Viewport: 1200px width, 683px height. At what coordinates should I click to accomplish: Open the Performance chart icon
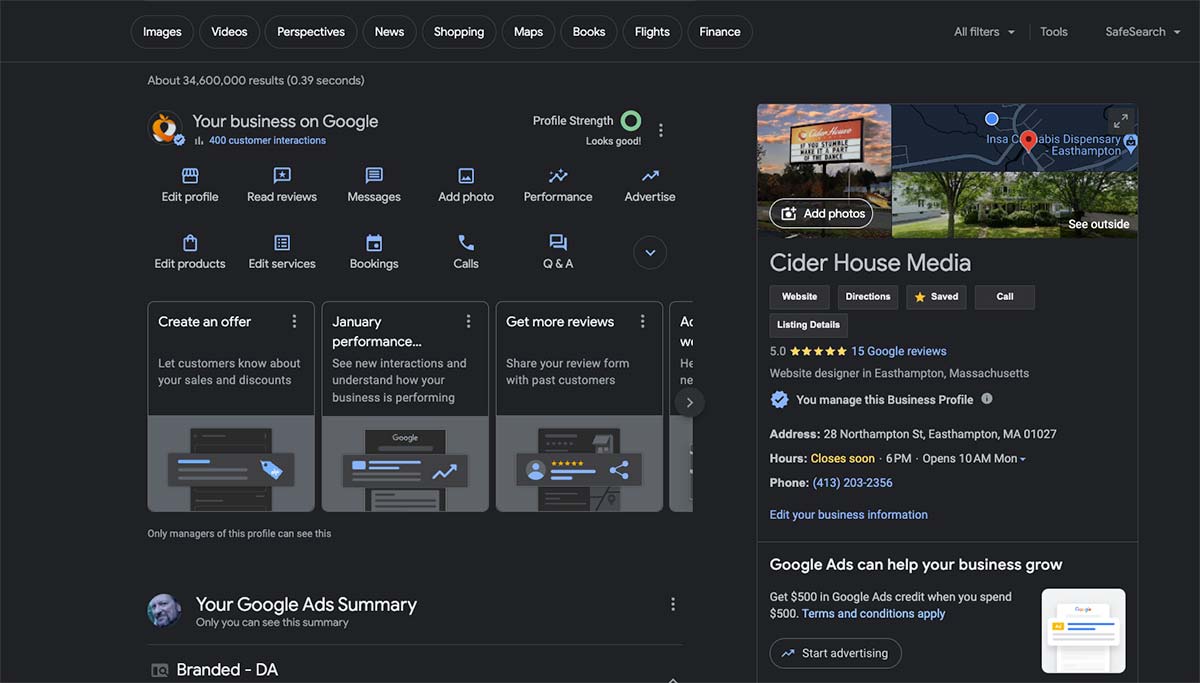click(558, 176)
